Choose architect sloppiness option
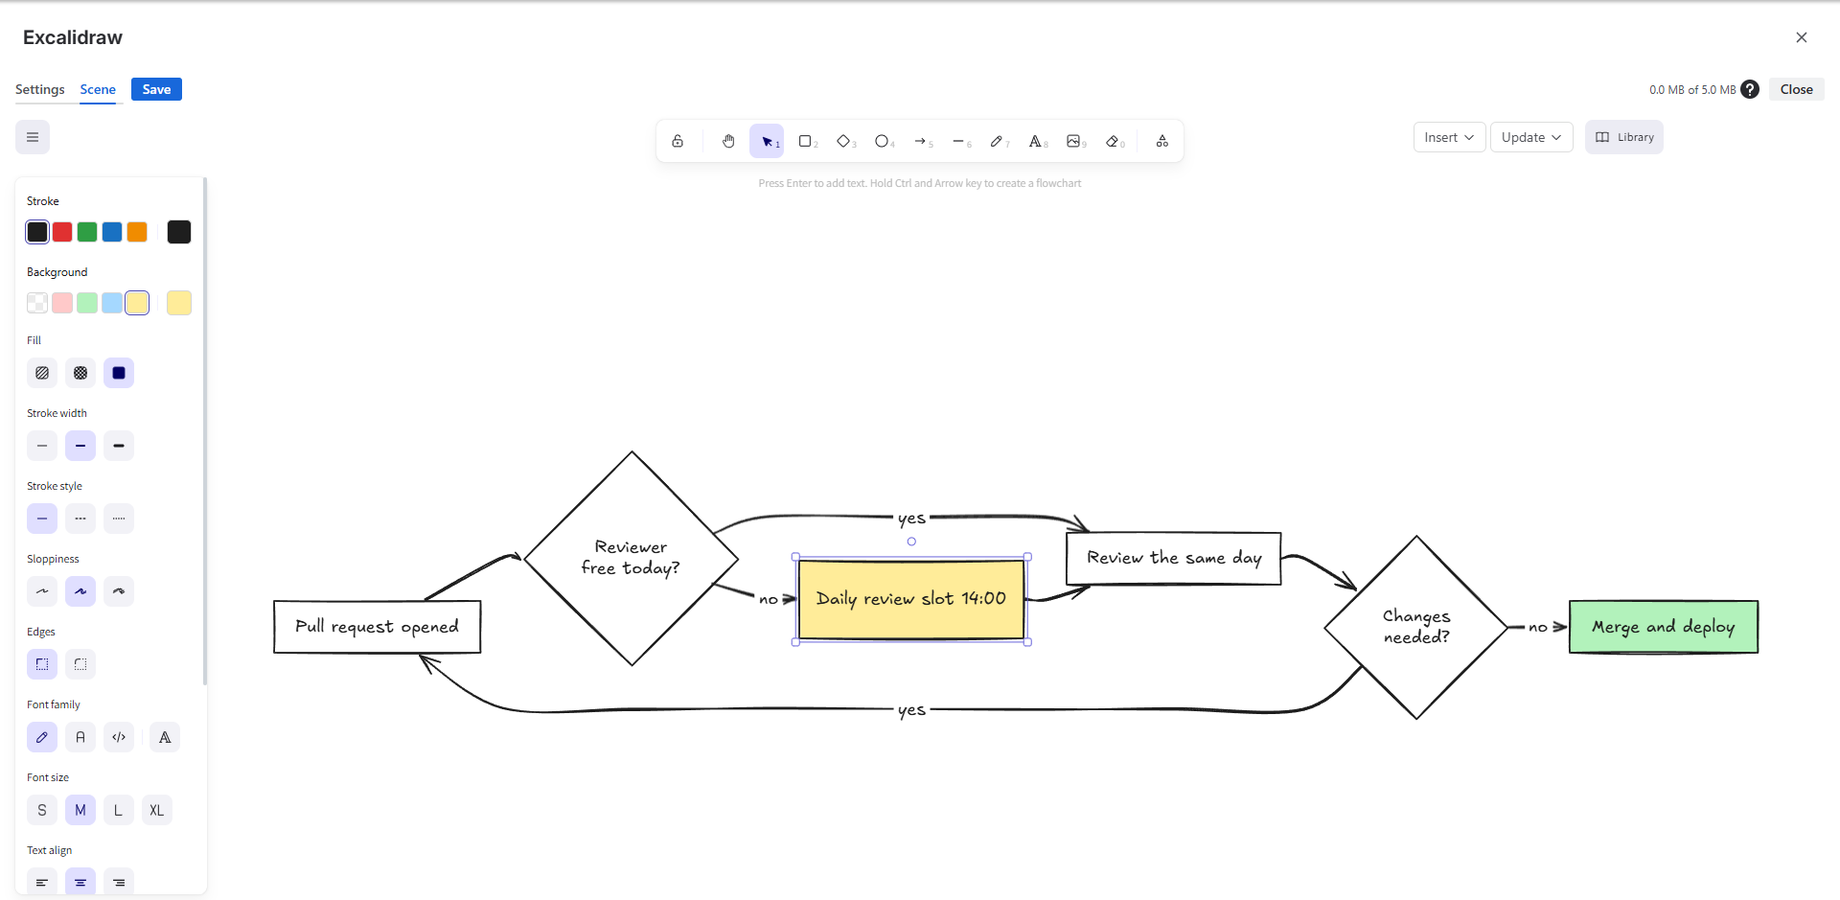Image resolution: width=1840 pixels, height=900 pixels. (42, 591)
